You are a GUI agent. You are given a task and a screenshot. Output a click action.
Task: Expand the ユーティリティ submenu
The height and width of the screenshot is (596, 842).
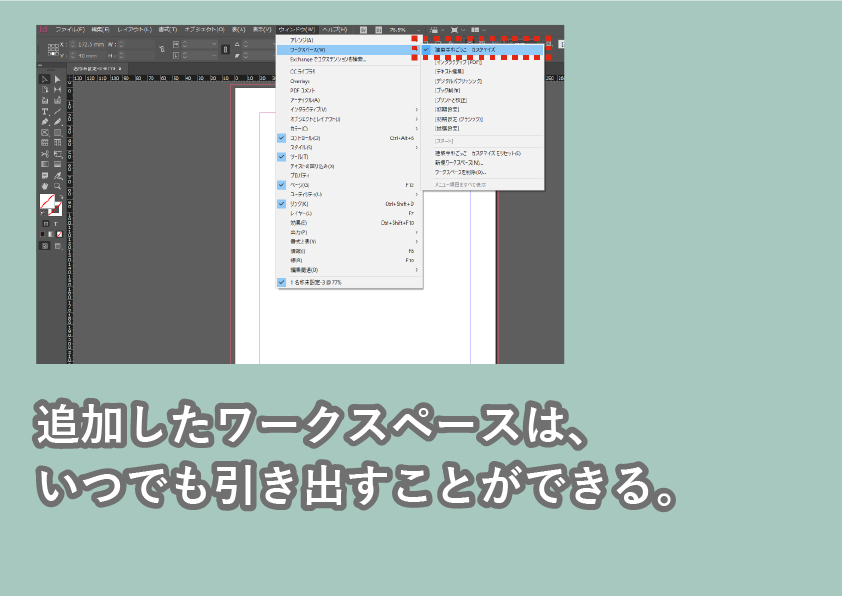pyautogui.click(x=347, y=194)
